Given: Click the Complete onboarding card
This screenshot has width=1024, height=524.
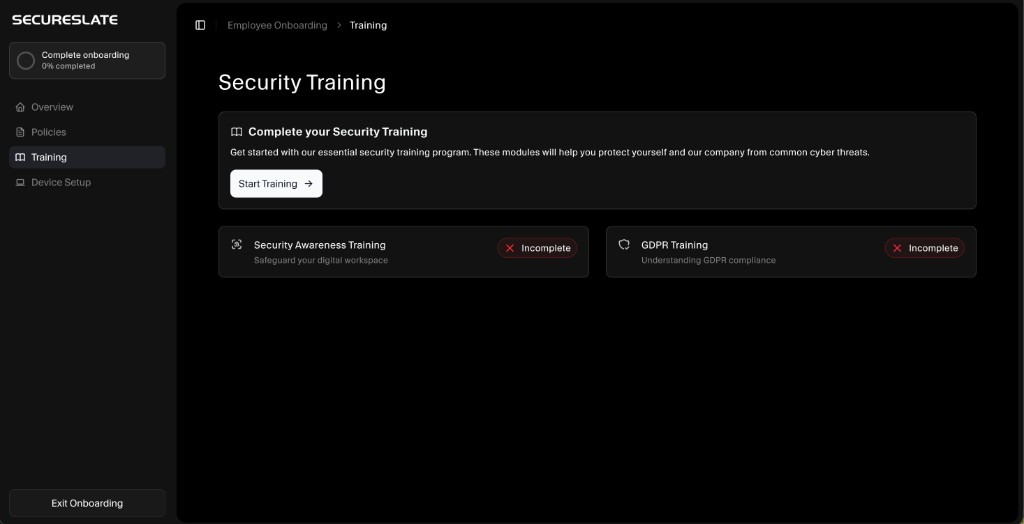Looking at the screenshot, I should point(87,61).
